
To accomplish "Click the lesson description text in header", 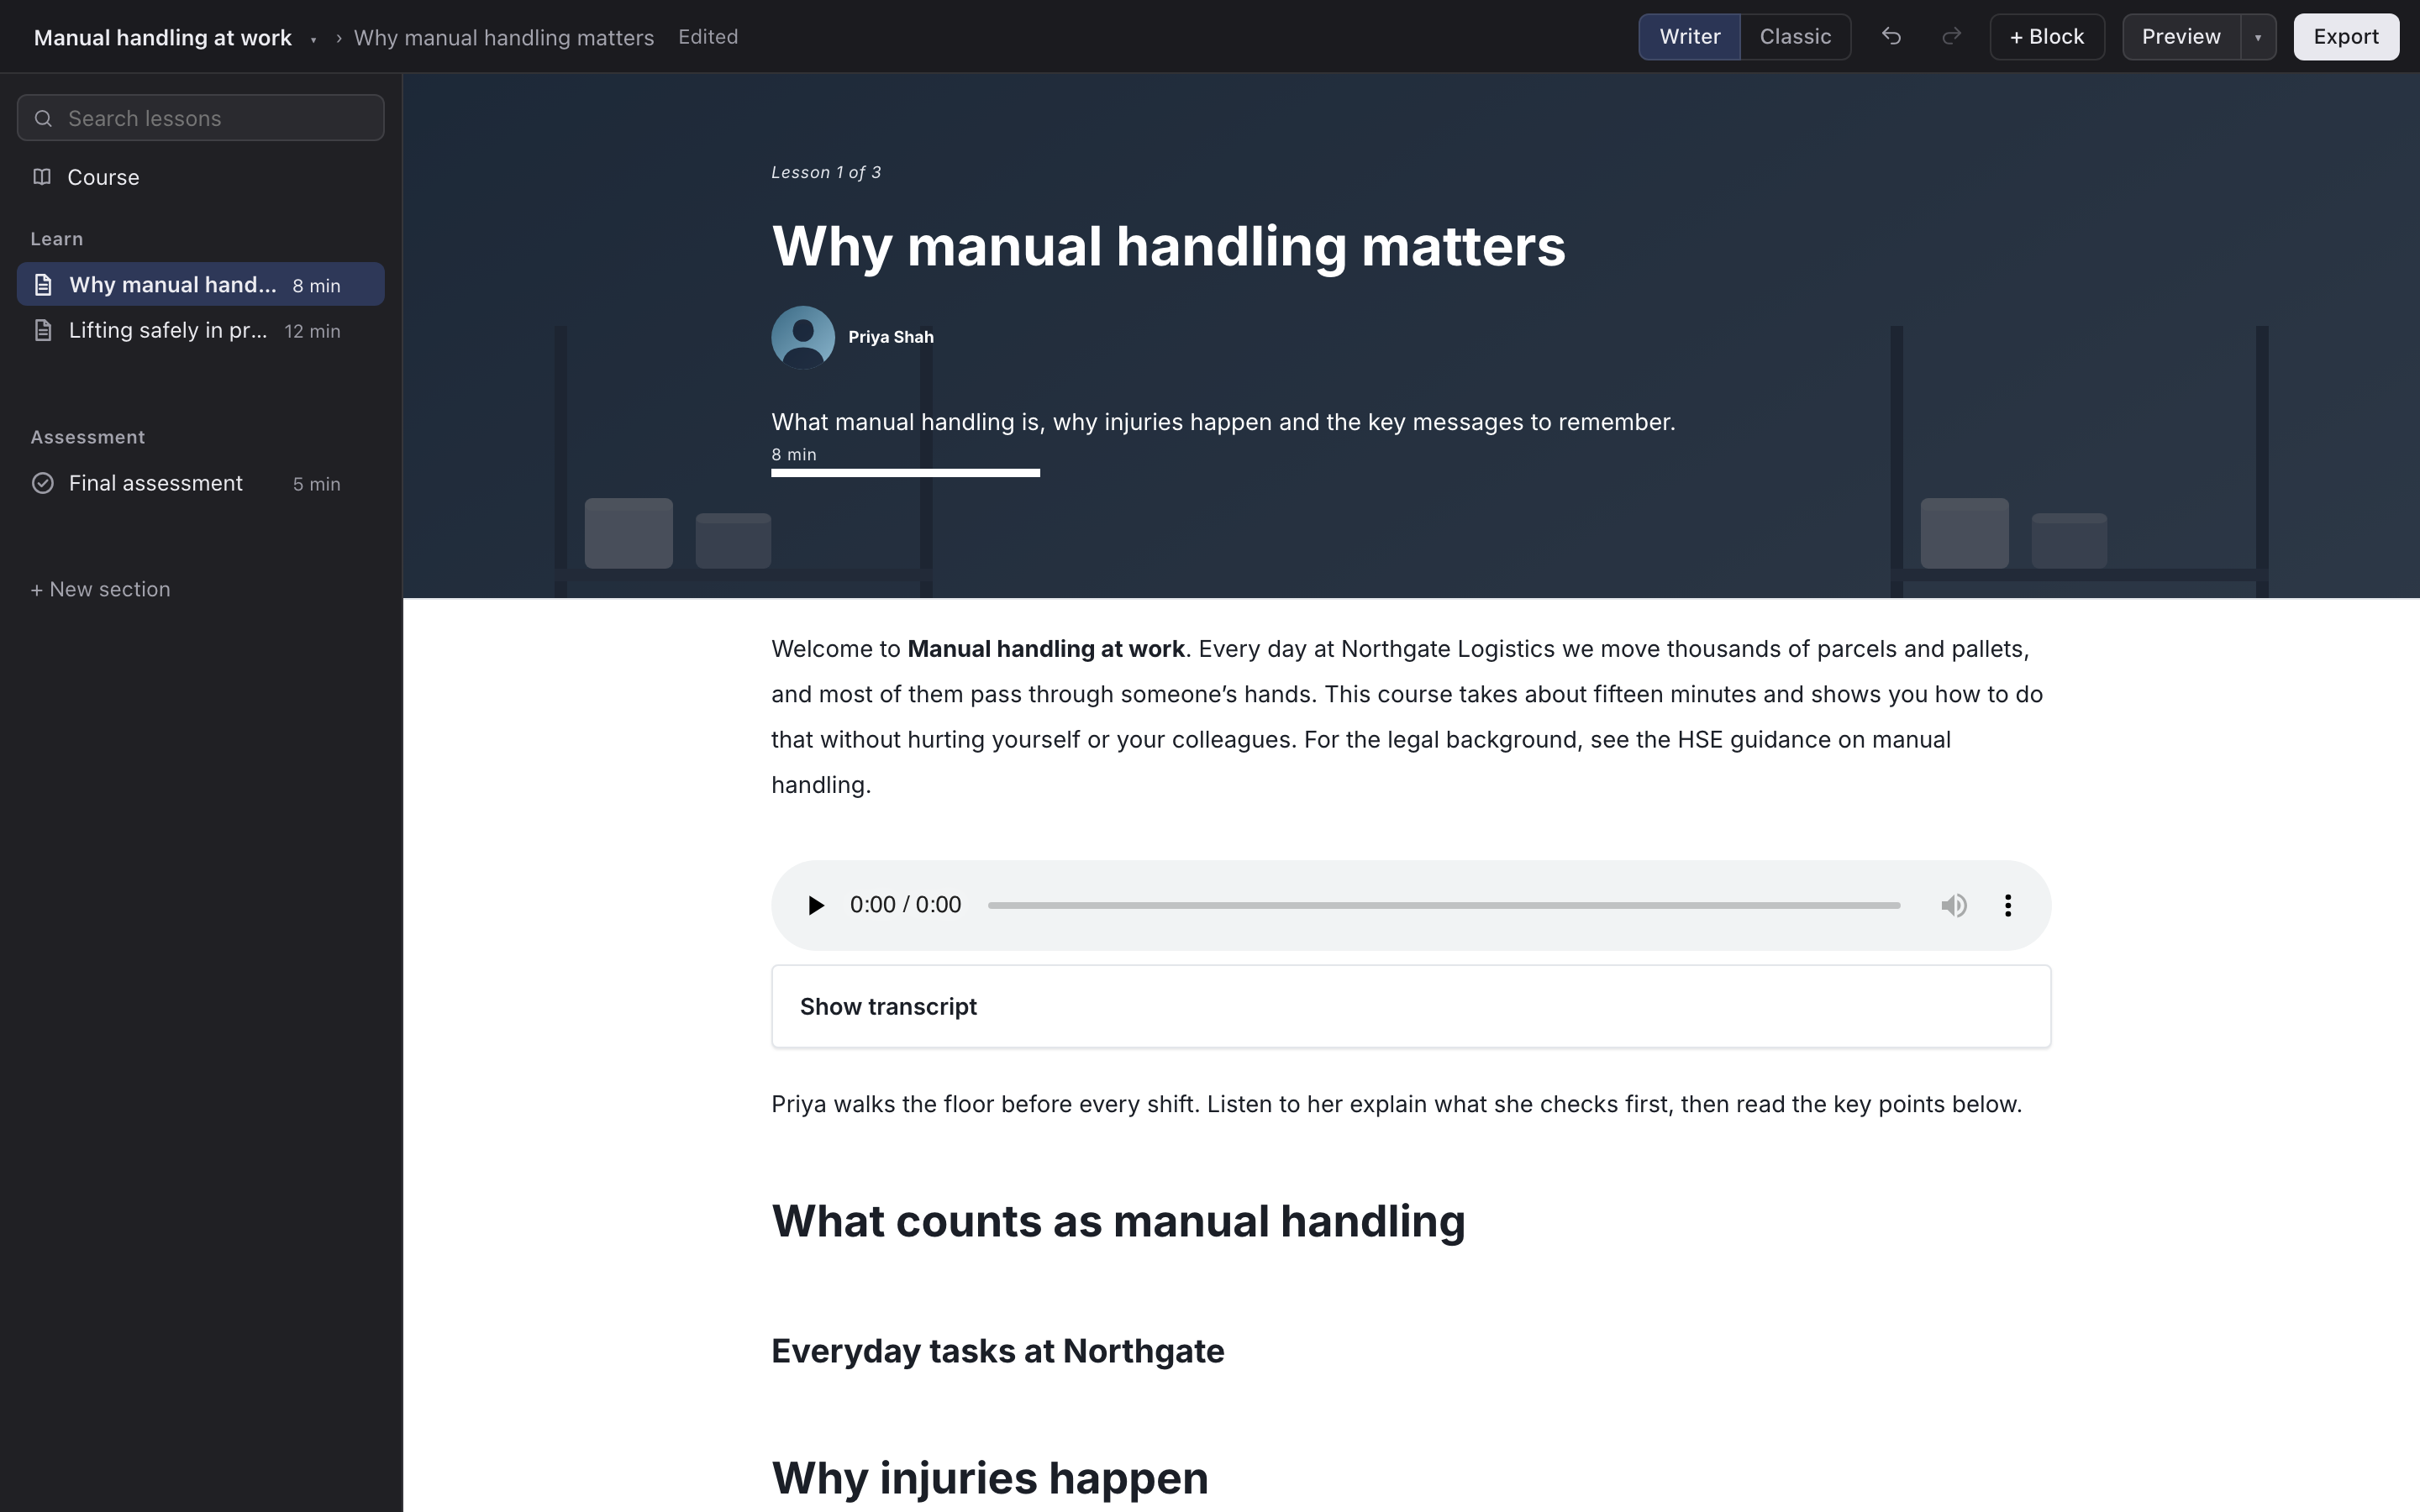I will coord(1223,422).
